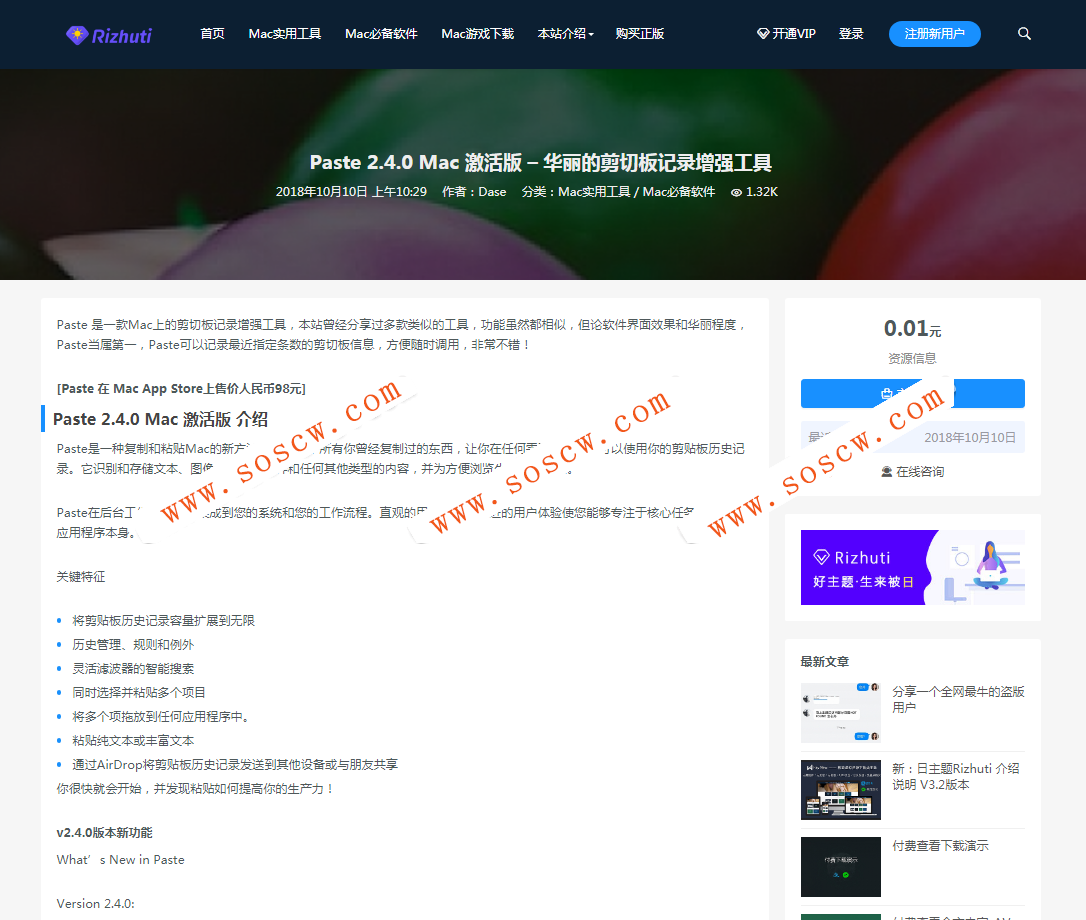Image resolution: width=1086 pixels, height=920 pixels.
Task: Open thumbnail for 分享一个全网最牛的盗版用户
Action: tap(840, 713)
